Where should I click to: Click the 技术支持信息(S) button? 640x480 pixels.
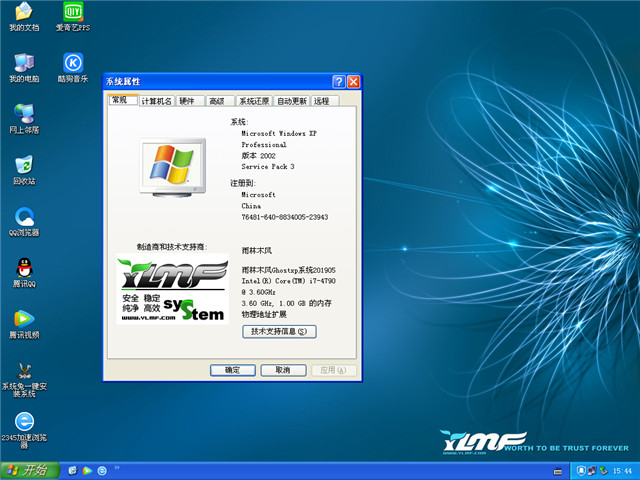279,331
